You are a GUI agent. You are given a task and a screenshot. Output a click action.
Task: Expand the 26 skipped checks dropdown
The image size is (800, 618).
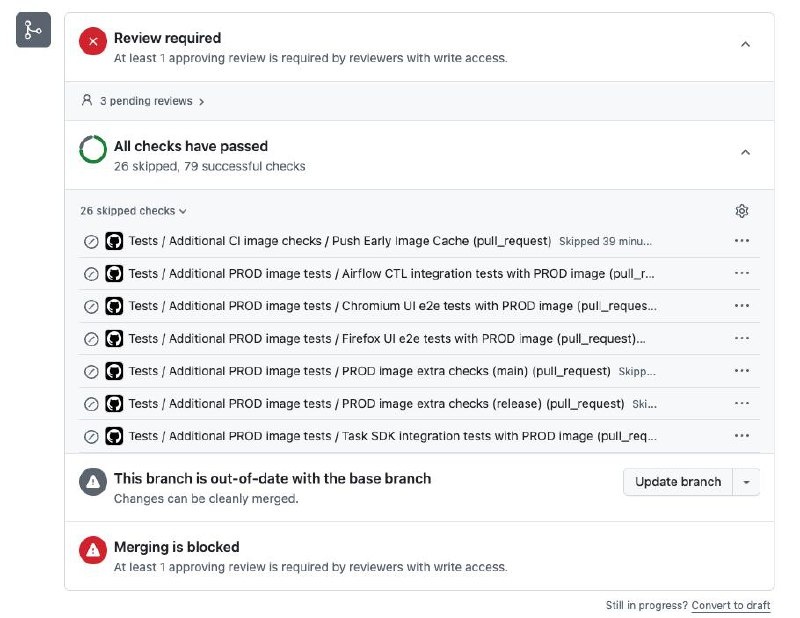point(134,211)
